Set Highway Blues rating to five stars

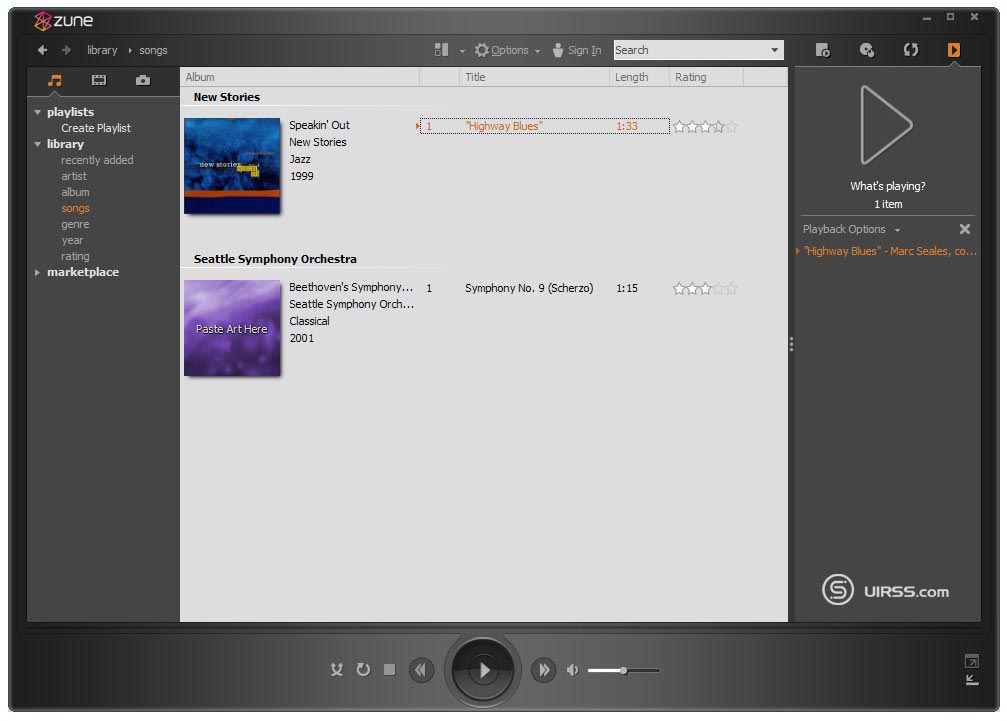click(731, 126)
